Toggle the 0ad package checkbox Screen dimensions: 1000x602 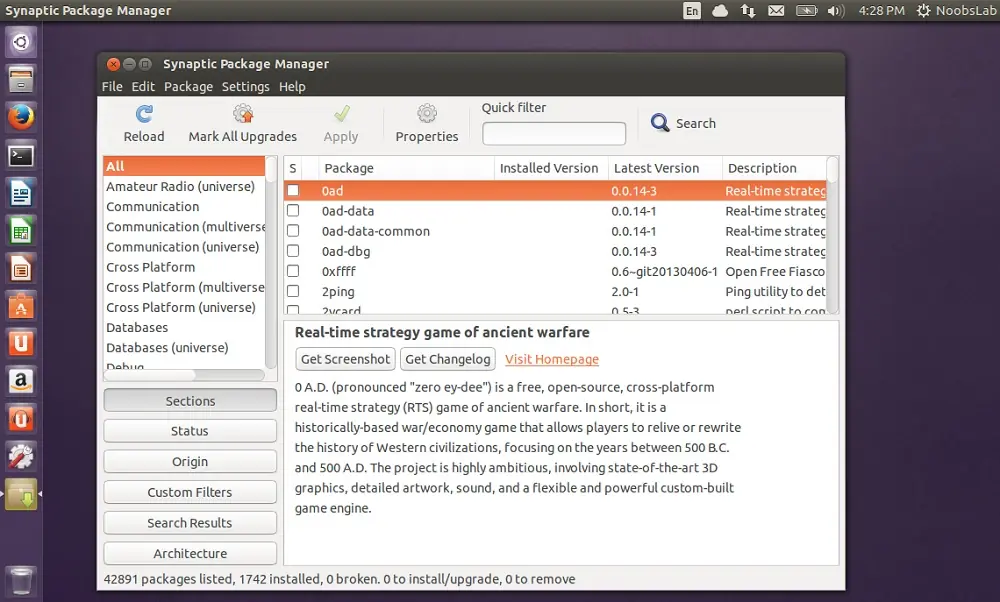[x=293, y=190]
